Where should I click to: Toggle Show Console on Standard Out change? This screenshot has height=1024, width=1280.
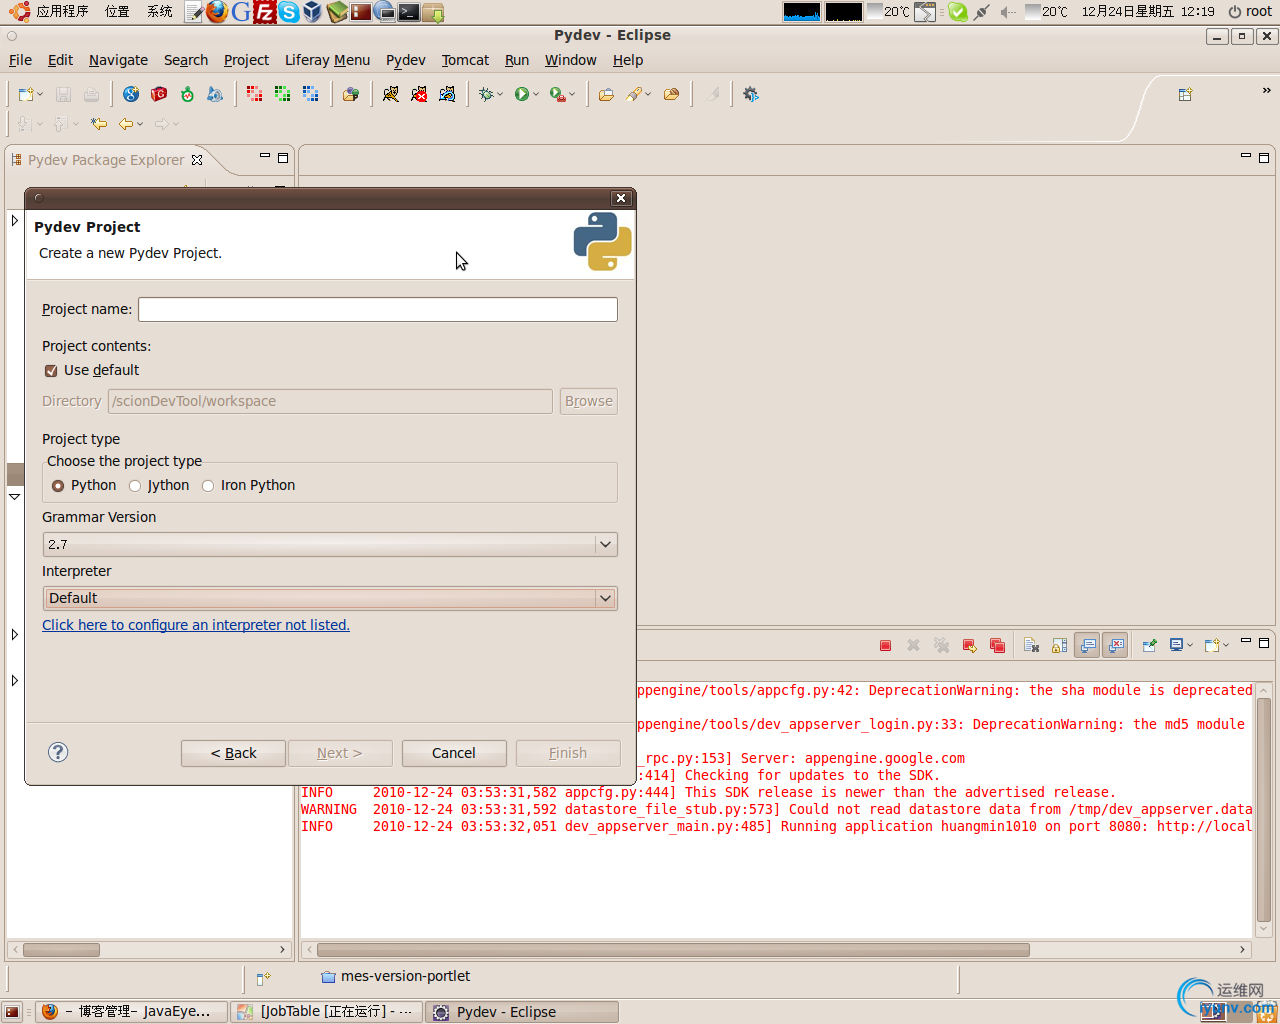pyautogui.click(x=1087, y=646)
